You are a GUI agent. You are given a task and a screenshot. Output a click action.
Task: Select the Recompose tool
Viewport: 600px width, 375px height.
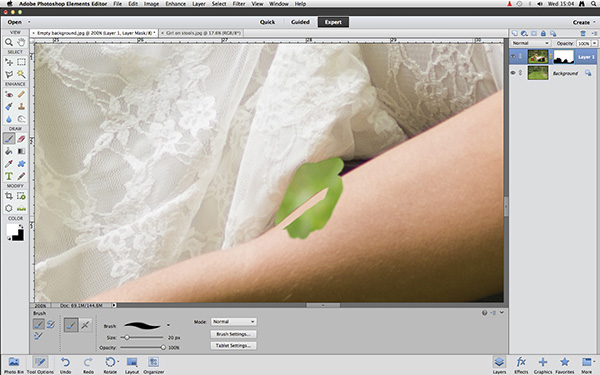pos(21,196)
